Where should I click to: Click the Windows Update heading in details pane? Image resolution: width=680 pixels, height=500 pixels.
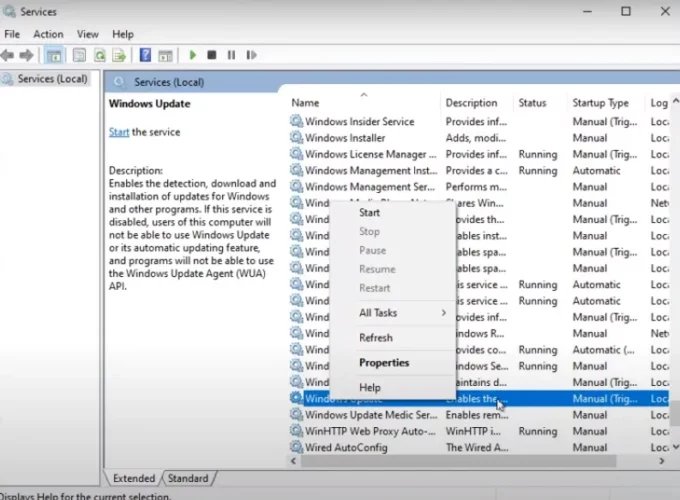point(150,104)
